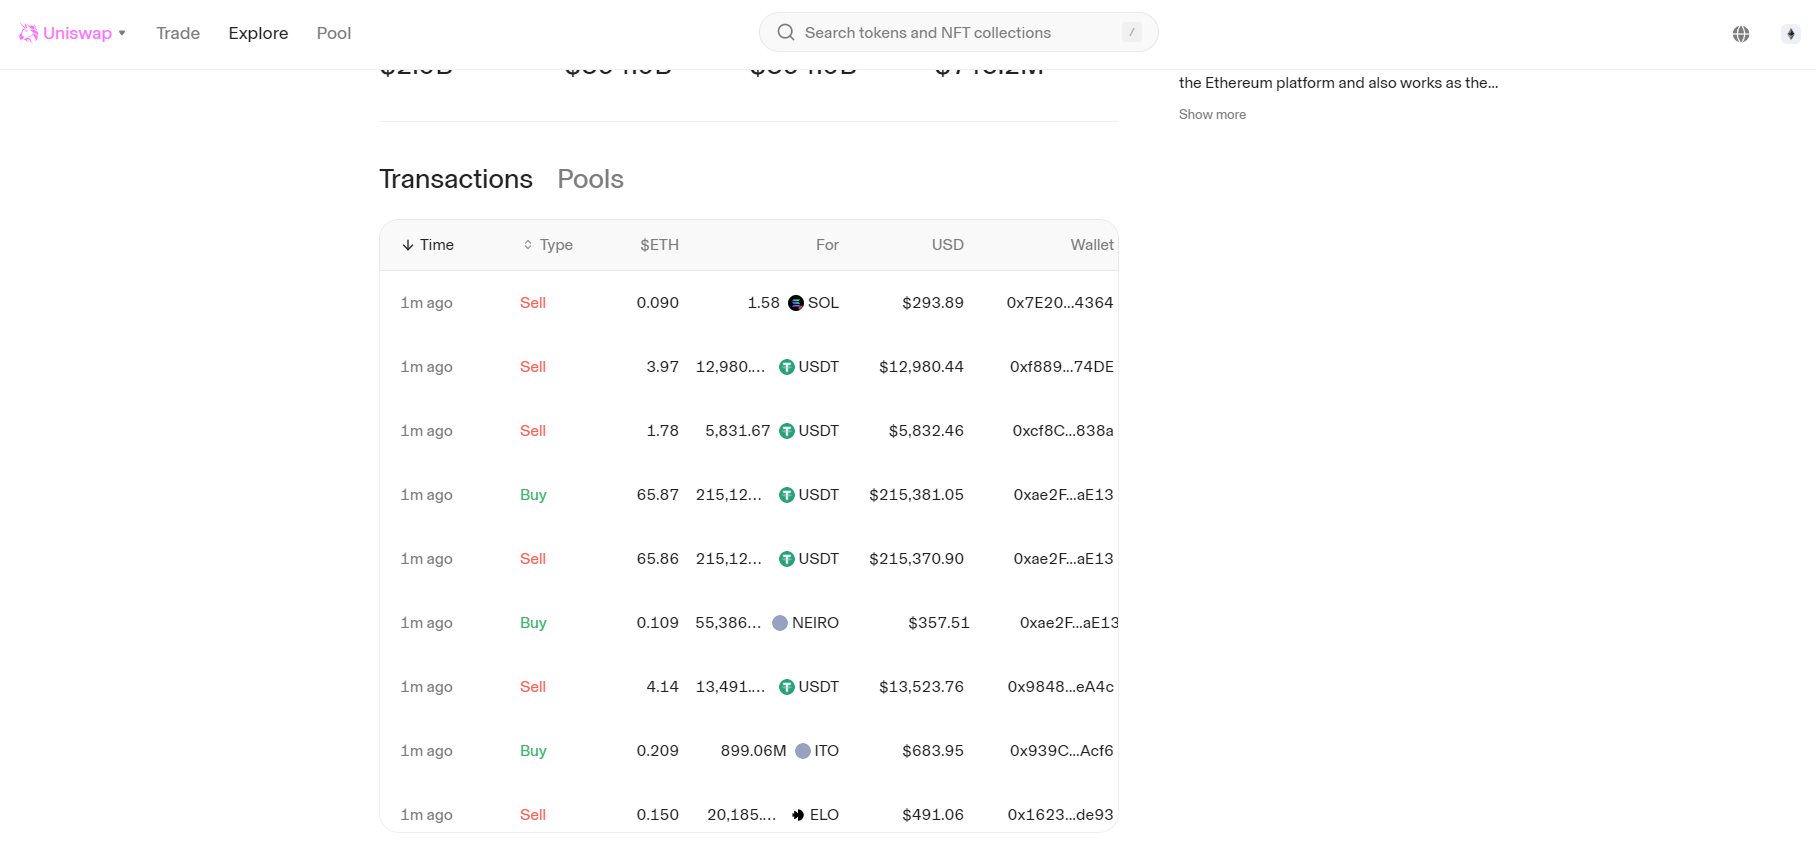Image resolution: width=1816 pixels, height=852 pixels.
Task: Open the Trade menu item
Action: click(178, 33)
